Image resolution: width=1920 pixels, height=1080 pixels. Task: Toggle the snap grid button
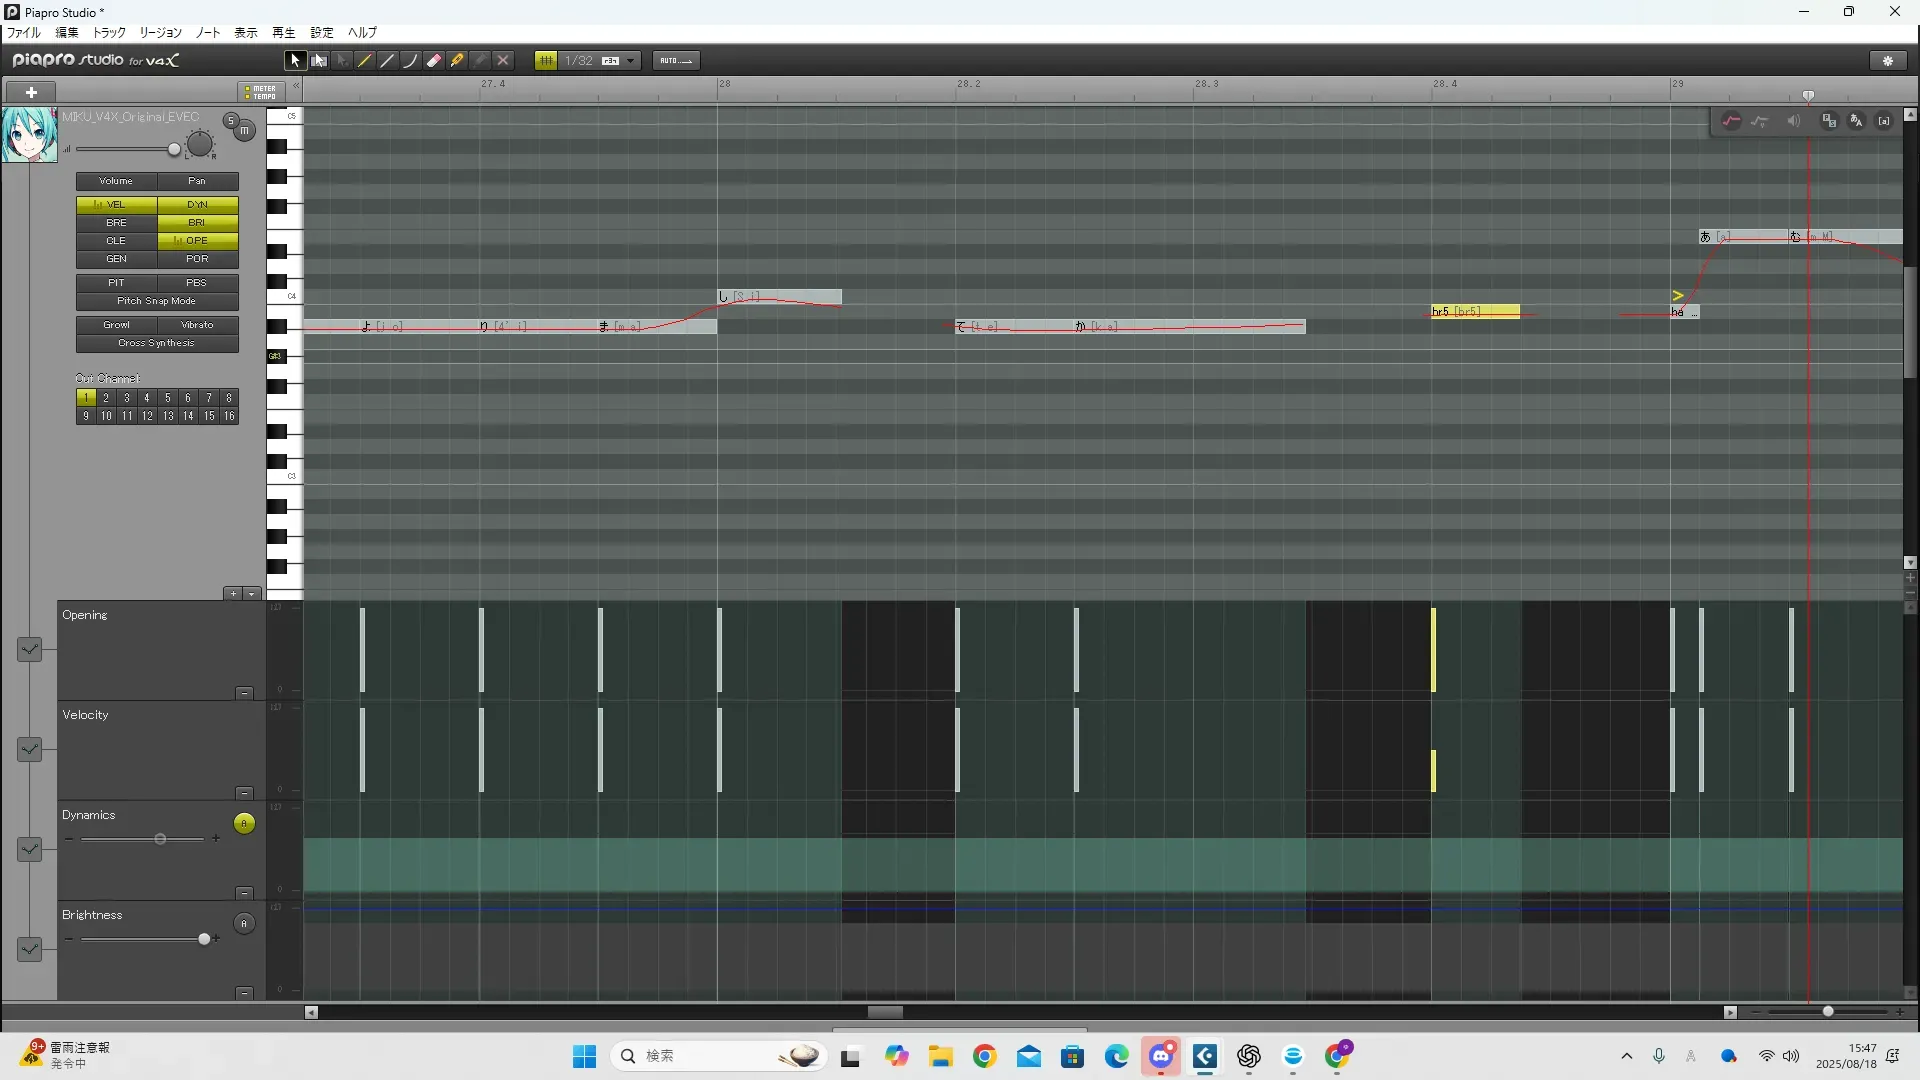(x=546, y=61)
